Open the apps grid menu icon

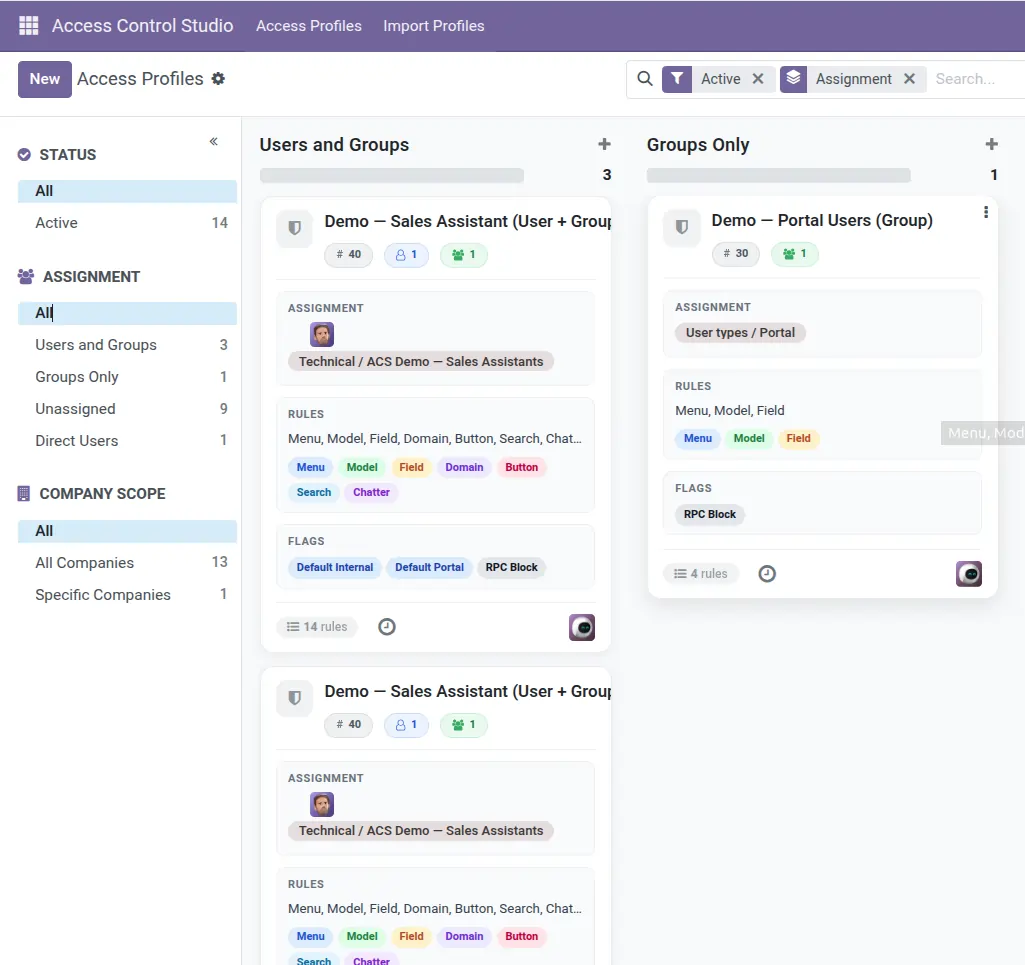point(29,25)
